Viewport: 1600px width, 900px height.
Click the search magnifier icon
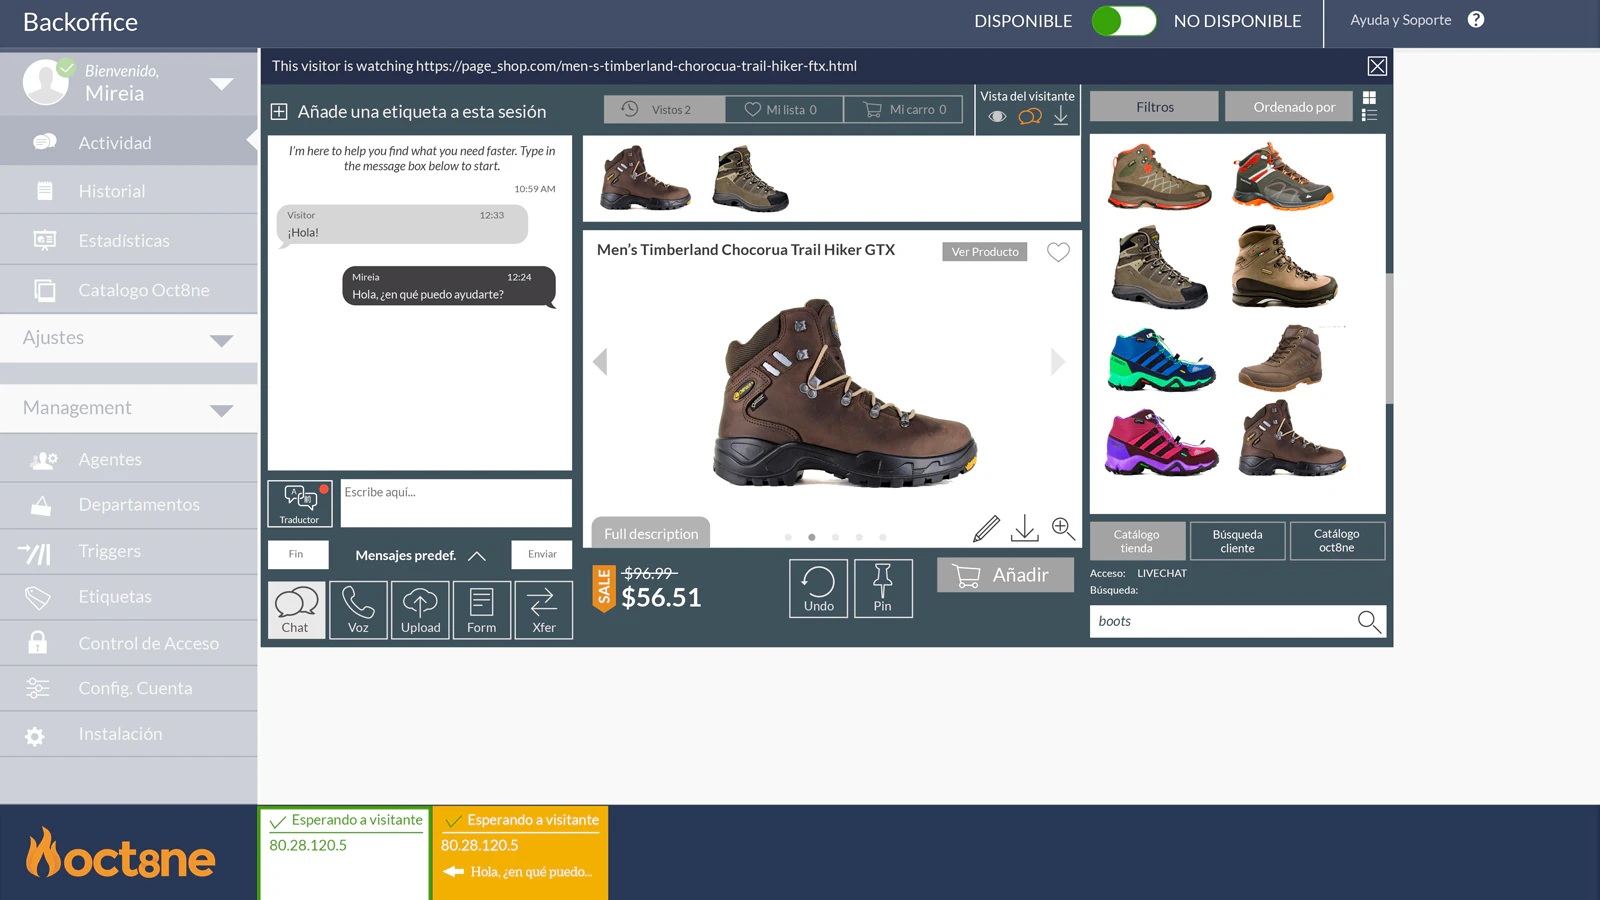(x=1369, y=621)
